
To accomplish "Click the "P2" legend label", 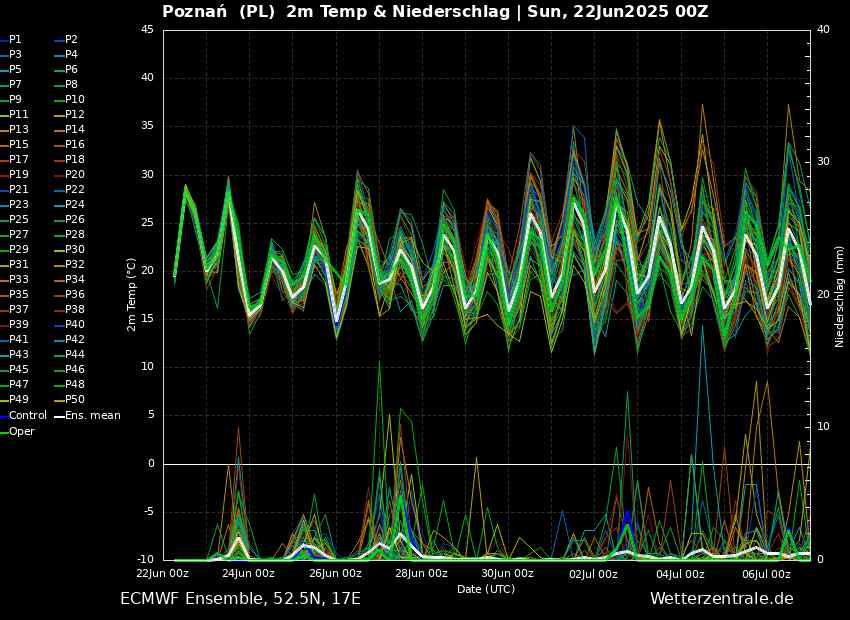I will [x=71, y=40].
